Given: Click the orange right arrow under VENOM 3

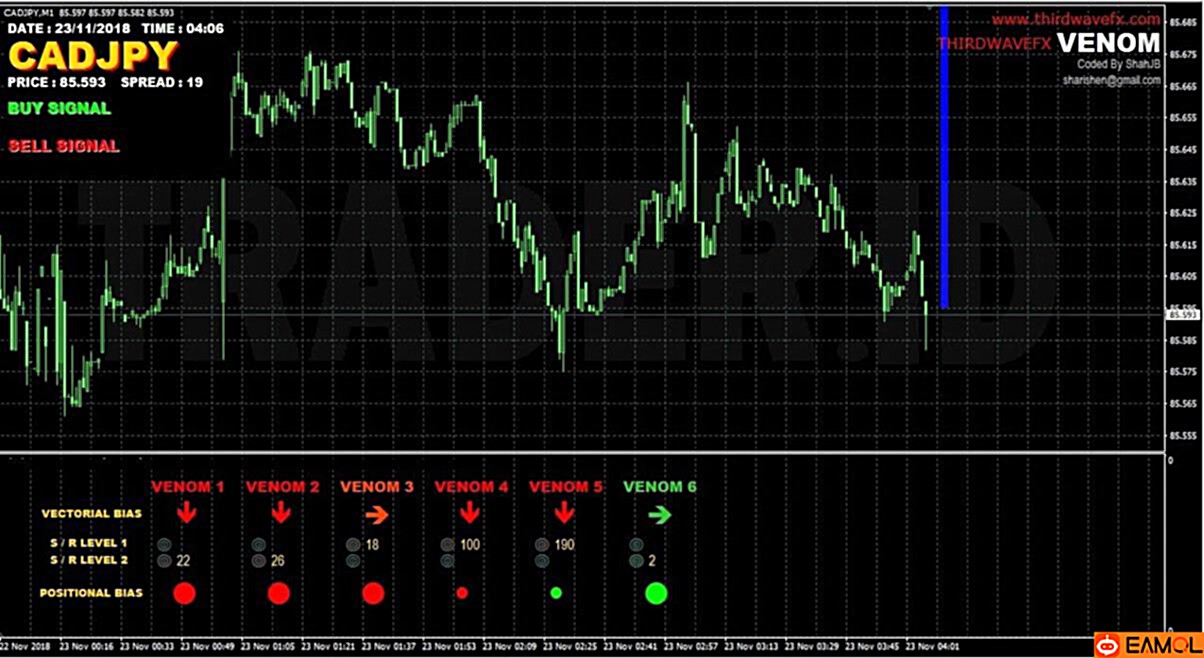Looking at the screenshot, I should tap(376, 515).
